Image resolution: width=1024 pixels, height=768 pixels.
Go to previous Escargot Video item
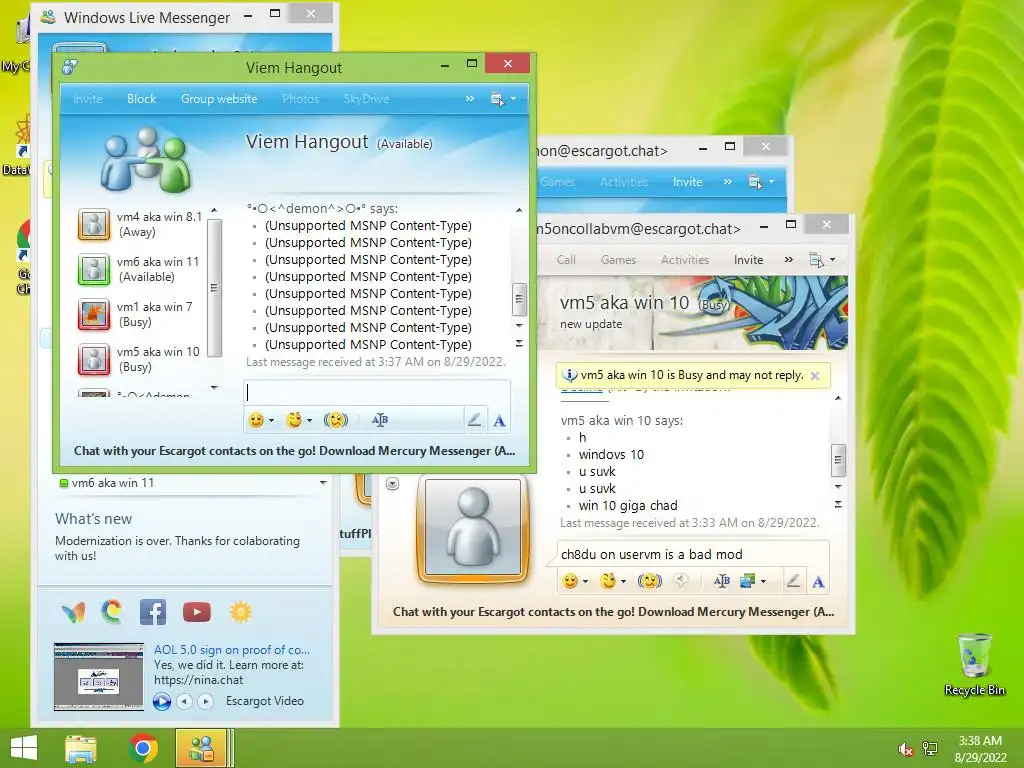click(x=185, y=701)
